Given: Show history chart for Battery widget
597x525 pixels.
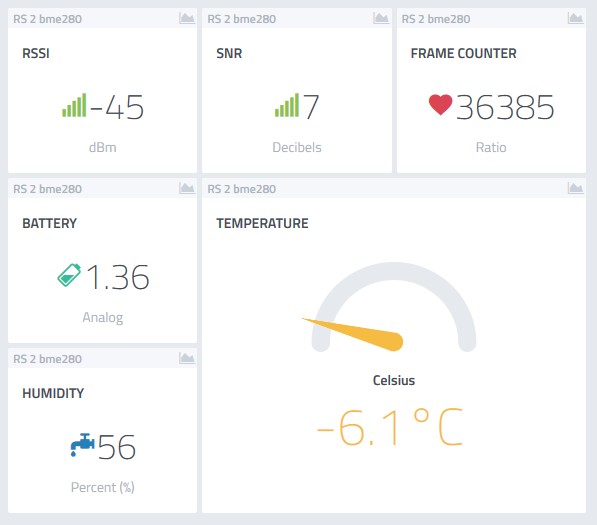Looking at the screenshot, I should pos(187,188).
